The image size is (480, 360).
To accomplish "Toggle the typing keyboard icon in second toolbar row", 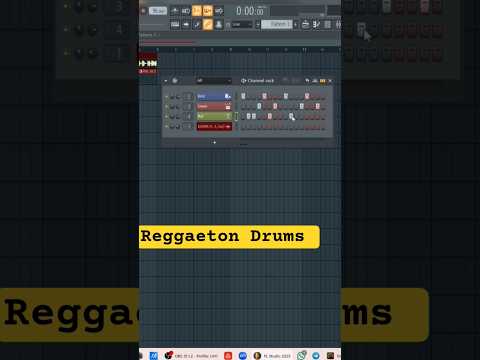I will [175, 24].
